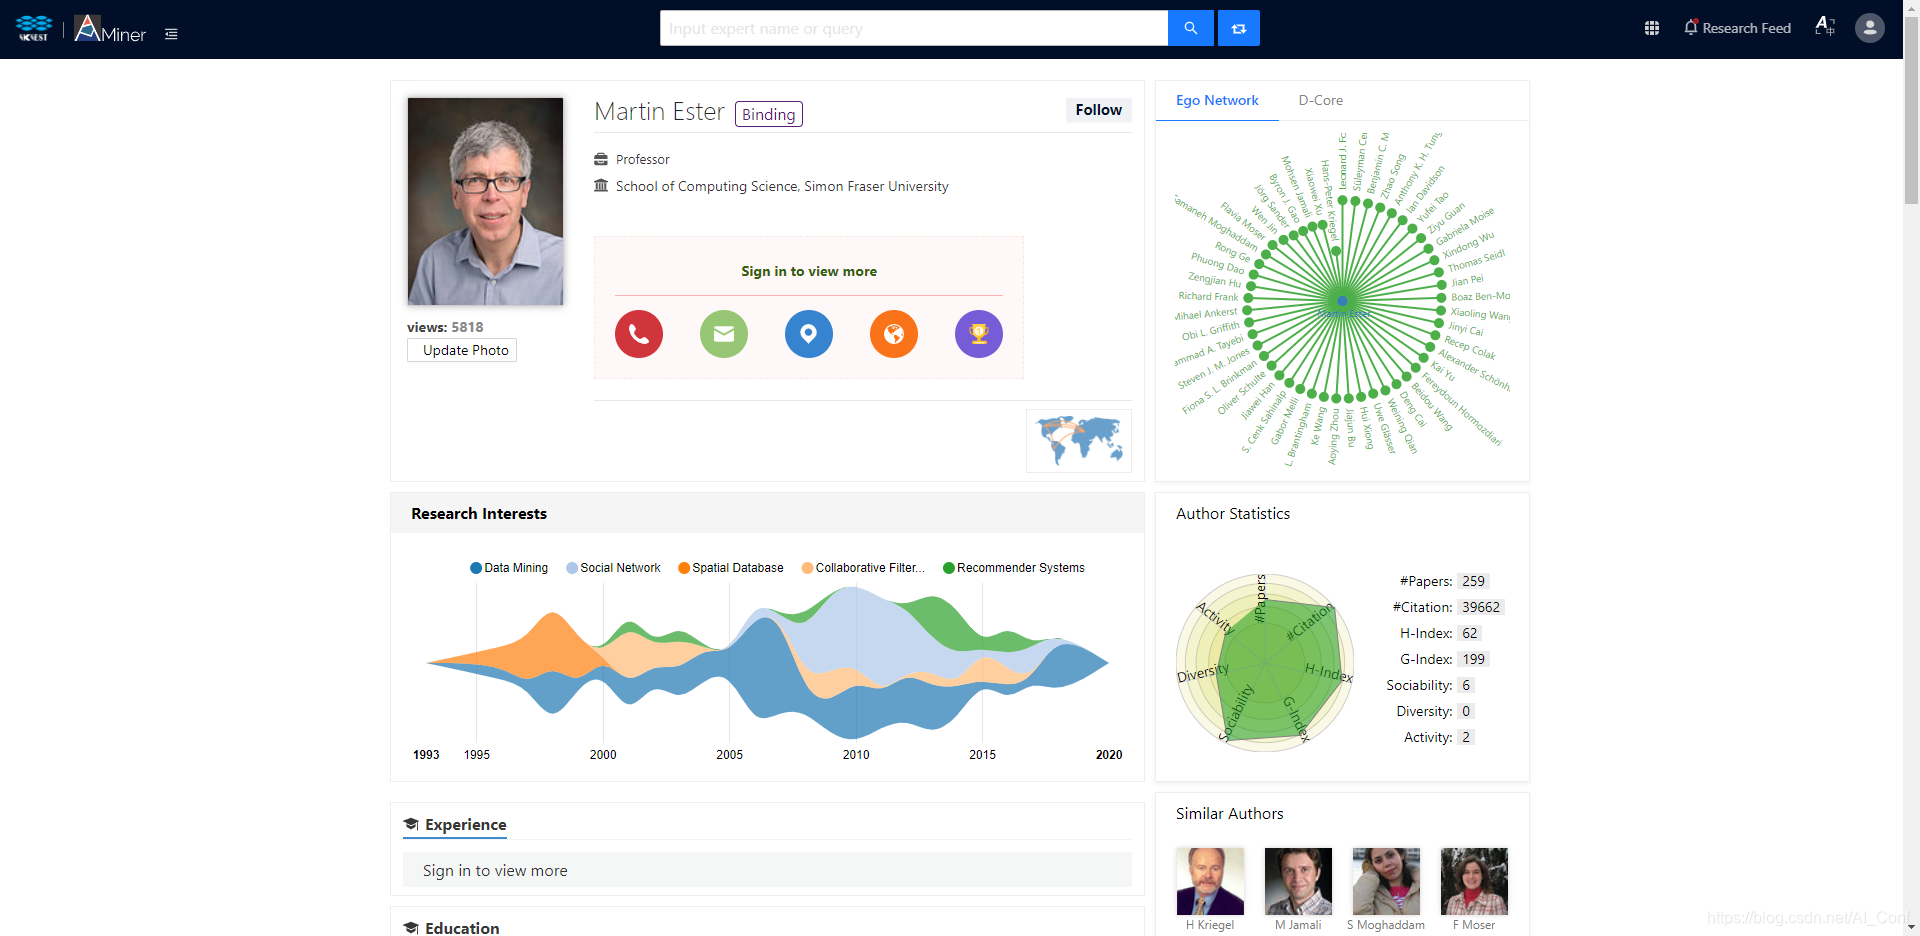Switch to the D-Core tab
Viewport: 1920px width, 936px height.
pos(1321,100)
